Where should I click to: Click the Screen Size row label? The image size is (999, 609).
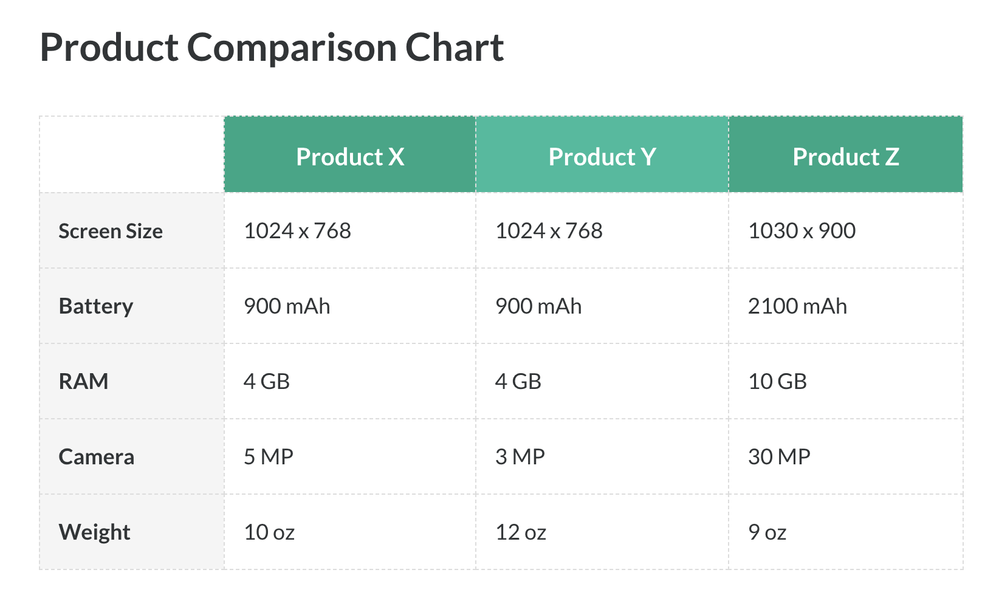tap(110, 231)
